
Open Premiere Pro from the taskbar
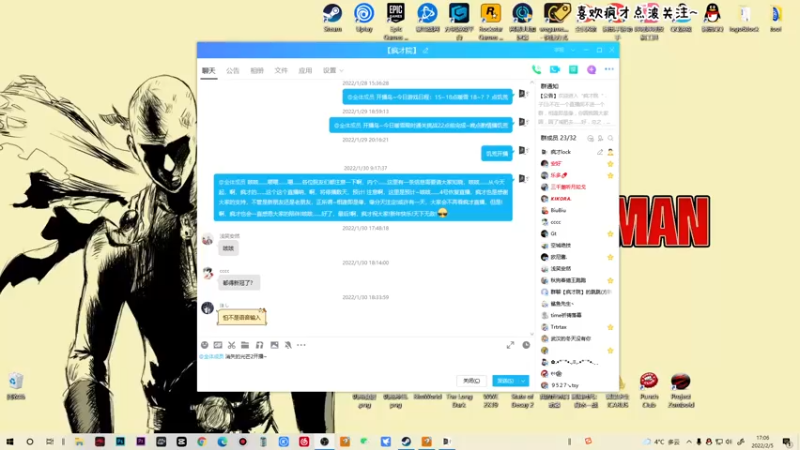[x=141, y=442]
